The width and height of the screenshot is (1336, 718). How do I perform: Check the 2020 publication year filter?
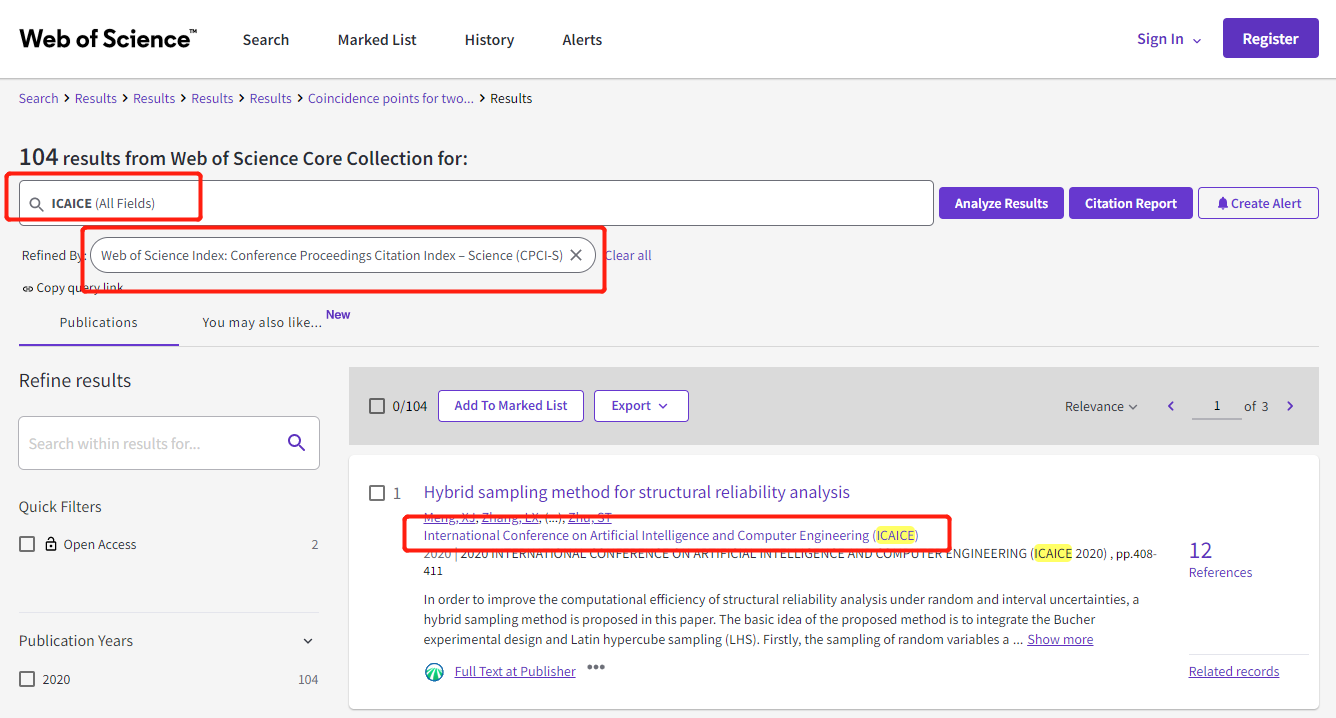[27, 679]
